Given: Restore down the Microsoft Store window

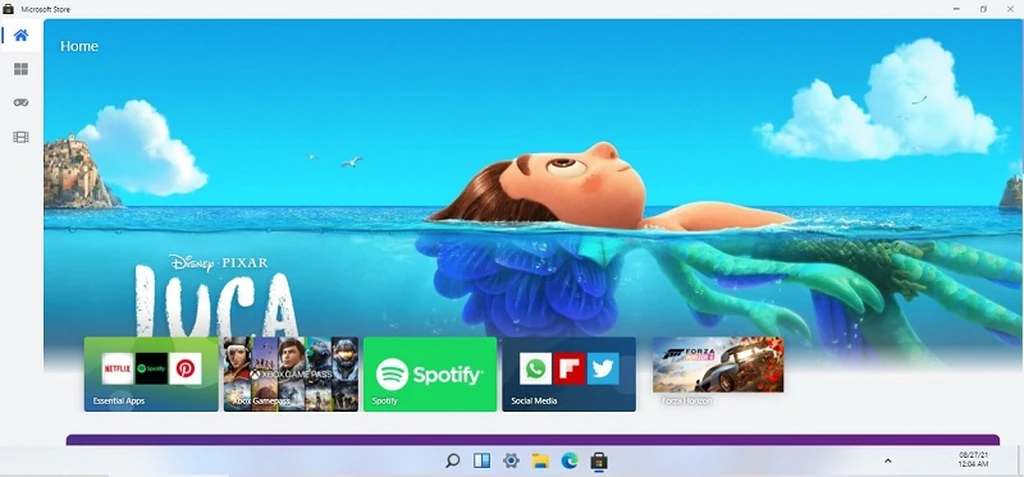Looking at the screenshot, I should (x=984, y=9).
